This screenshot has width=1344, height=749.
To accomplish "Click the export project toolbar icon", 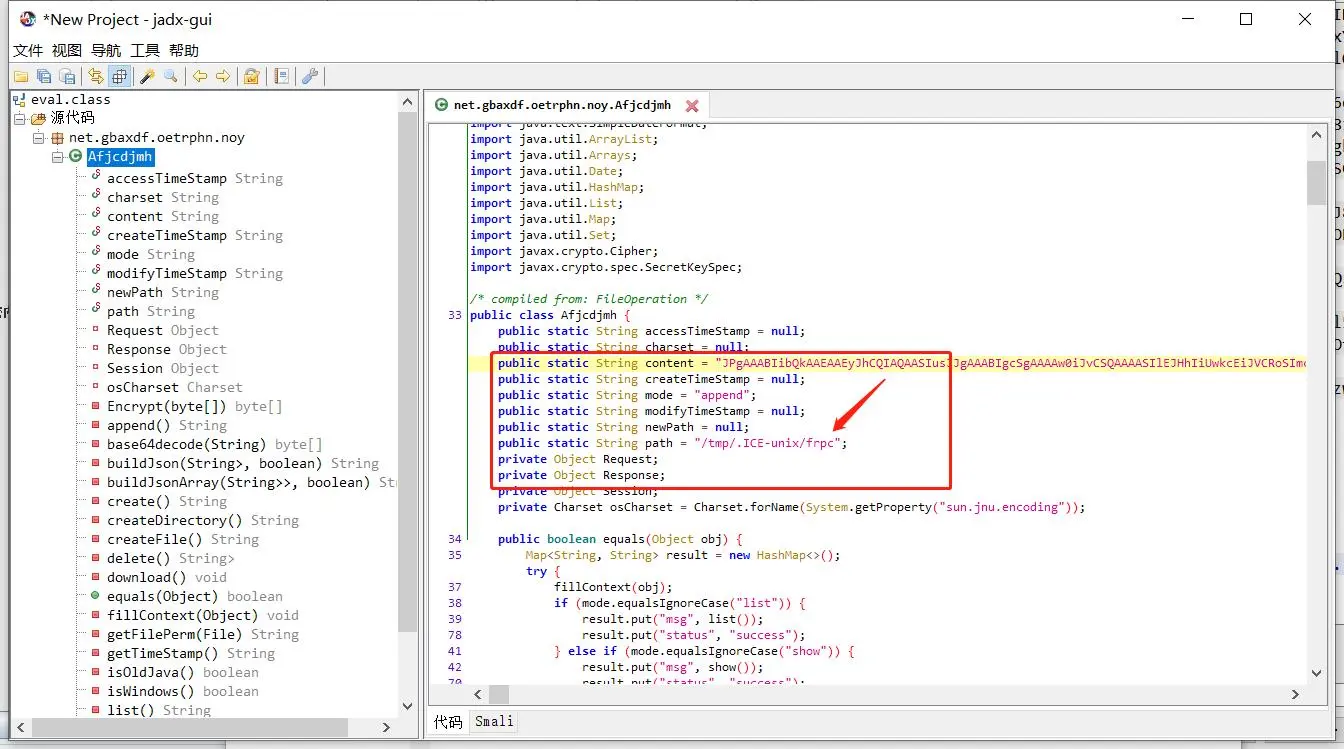I will 67,76.
